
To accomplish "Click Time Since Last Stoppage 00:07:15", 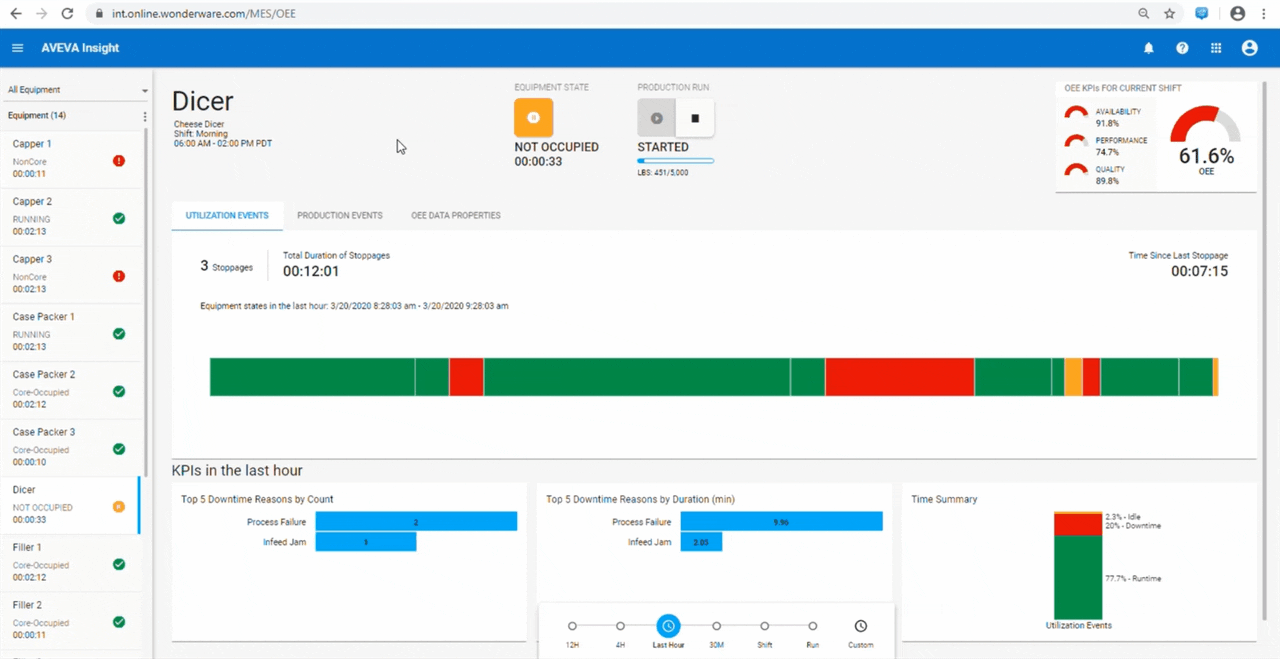I will (x=1178, y=264).
